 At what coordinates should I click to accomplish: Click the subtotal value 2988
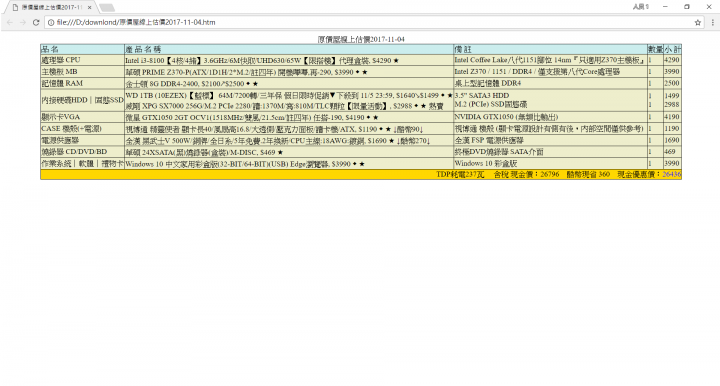(671, 104)
